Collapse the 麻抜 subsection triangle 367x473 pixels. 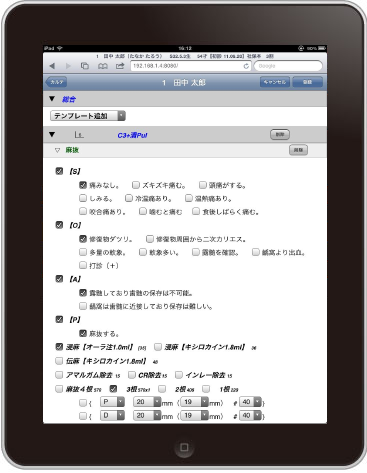tap(57, 150)
